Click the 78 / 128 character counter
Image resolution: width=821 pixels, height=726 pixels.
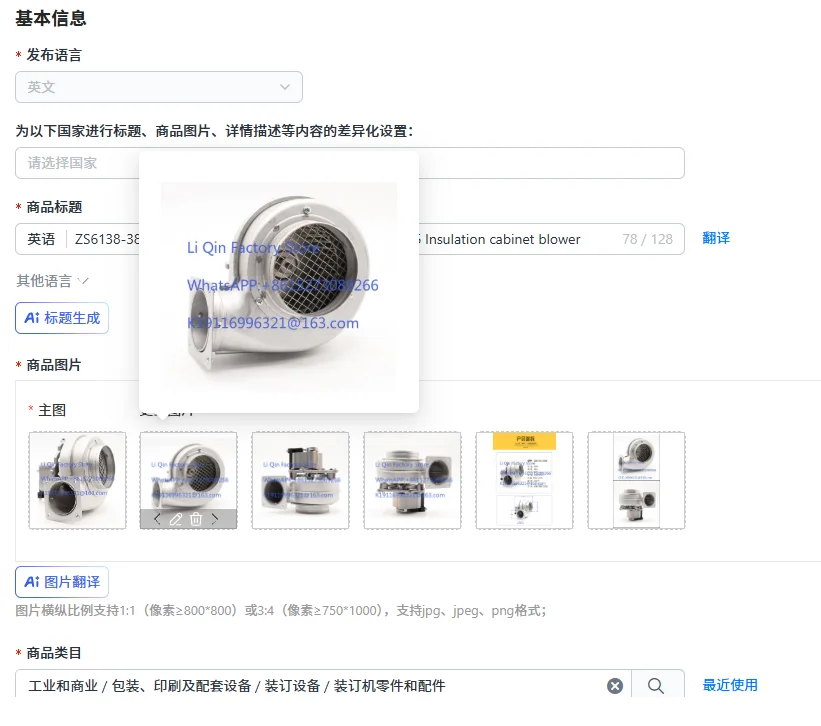click(647, 239)
